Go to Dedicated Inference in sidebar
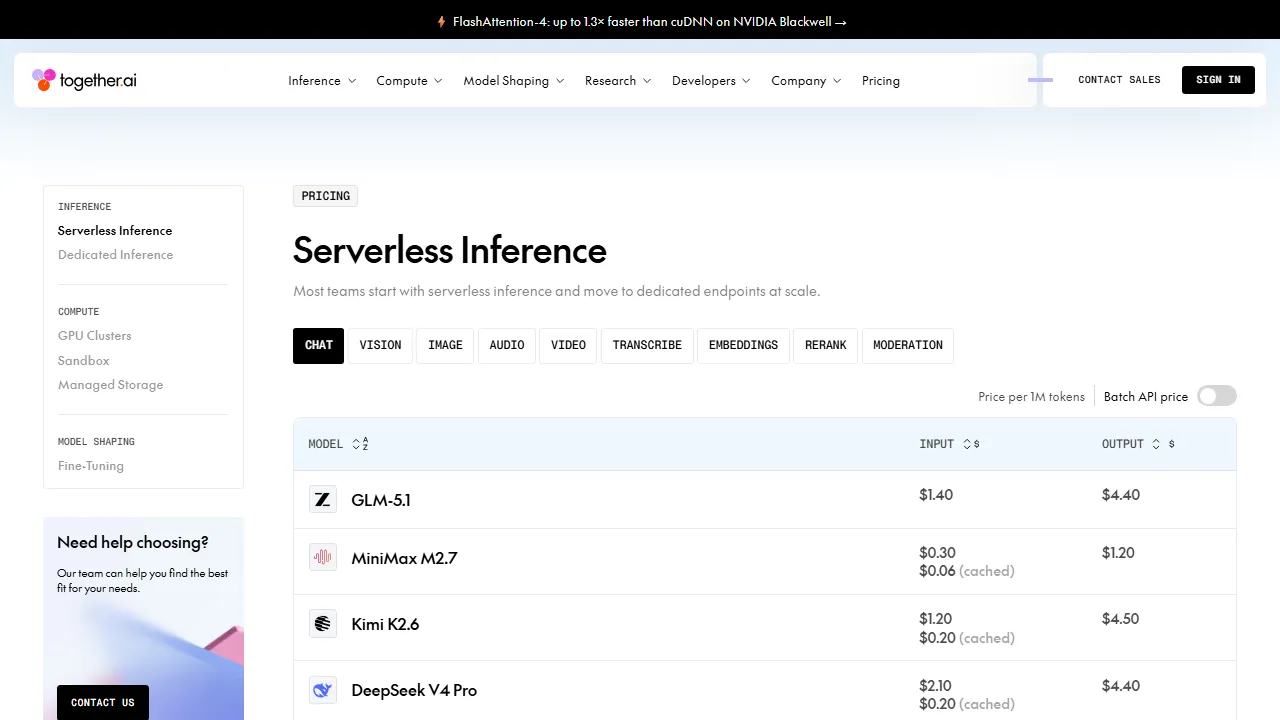This screenshot has width=1280, height=720. point(115,255)
